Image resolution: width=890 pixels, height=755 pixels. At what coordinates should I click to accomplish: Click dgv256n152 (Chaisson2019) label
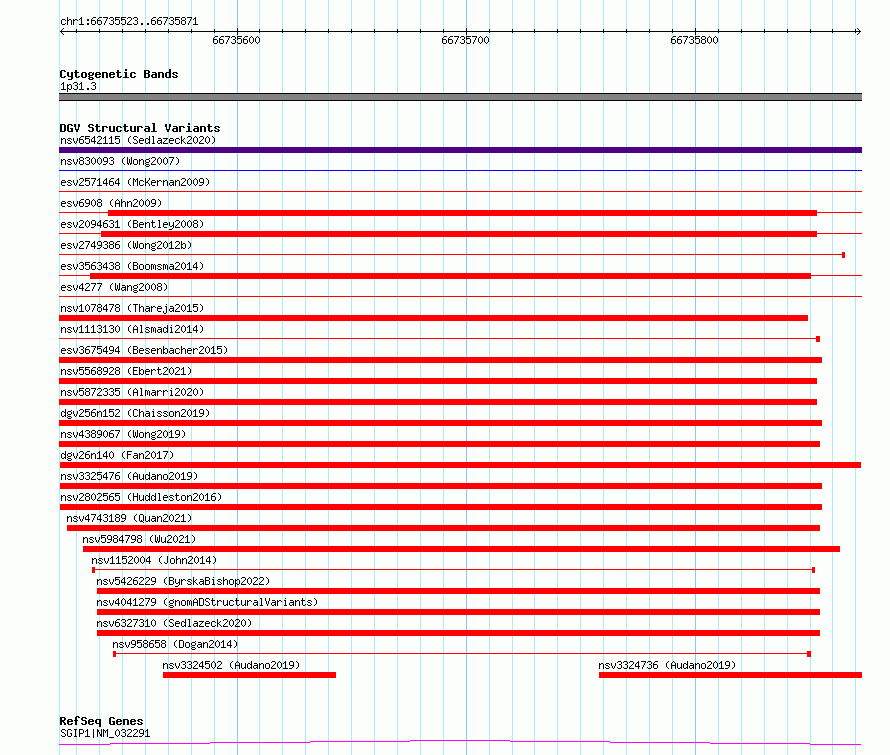click(135, 413)
